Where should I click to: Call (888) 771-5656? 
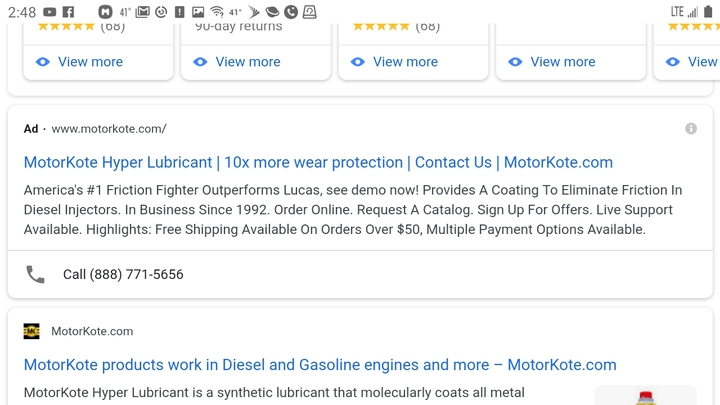tap(123, 274)
